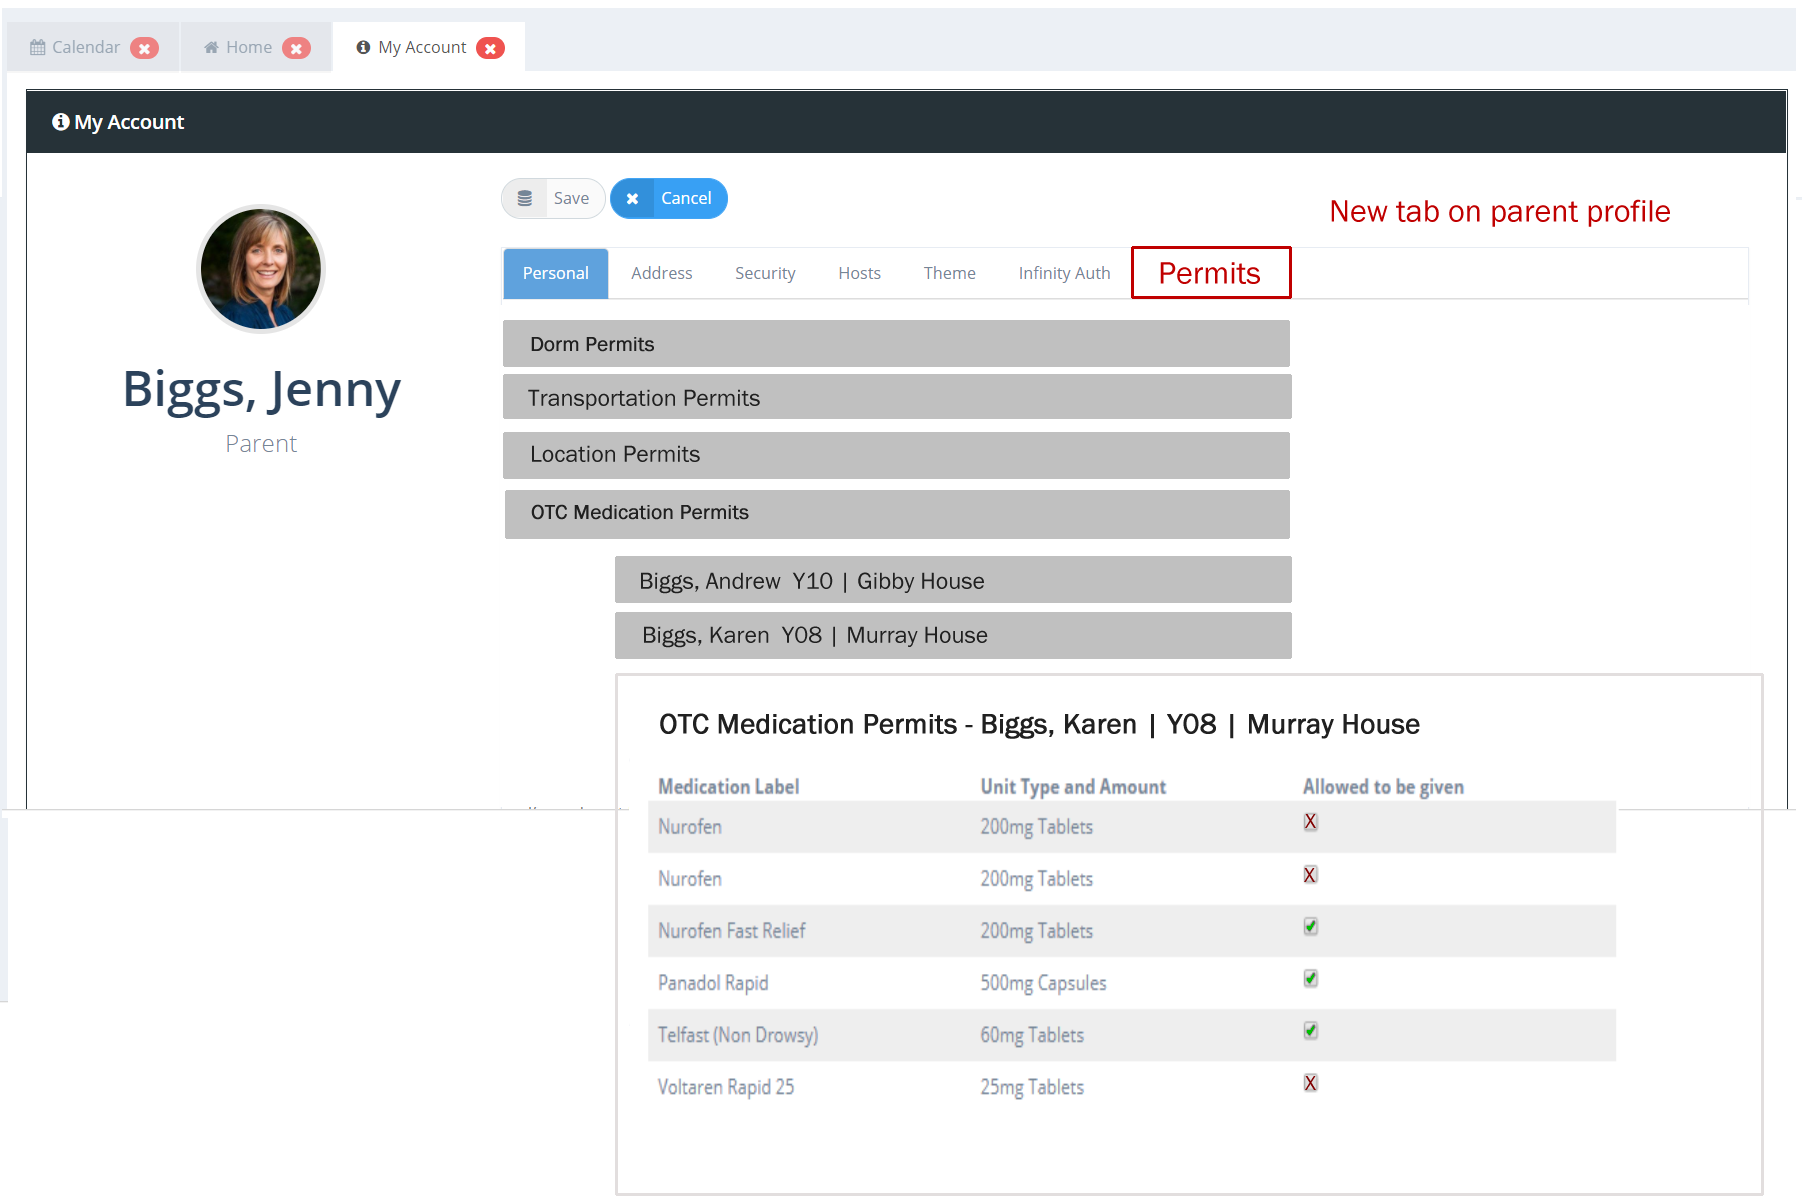Image resolution: width=1802 pixels, height=1200 pixels.
Task: Toggle Telfast (Non Drowsy) permission checkbox
Action: [x=1310, y=1031]
